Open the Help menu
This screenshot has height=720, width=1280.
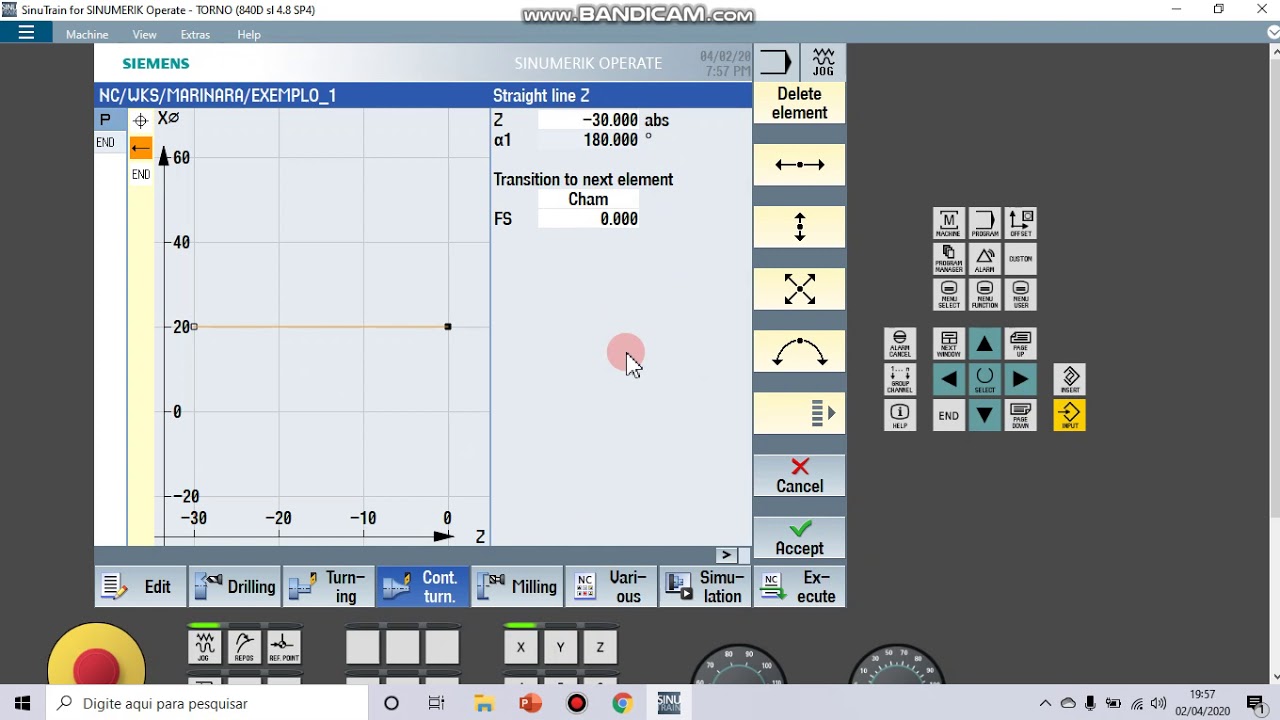point(249,34)
